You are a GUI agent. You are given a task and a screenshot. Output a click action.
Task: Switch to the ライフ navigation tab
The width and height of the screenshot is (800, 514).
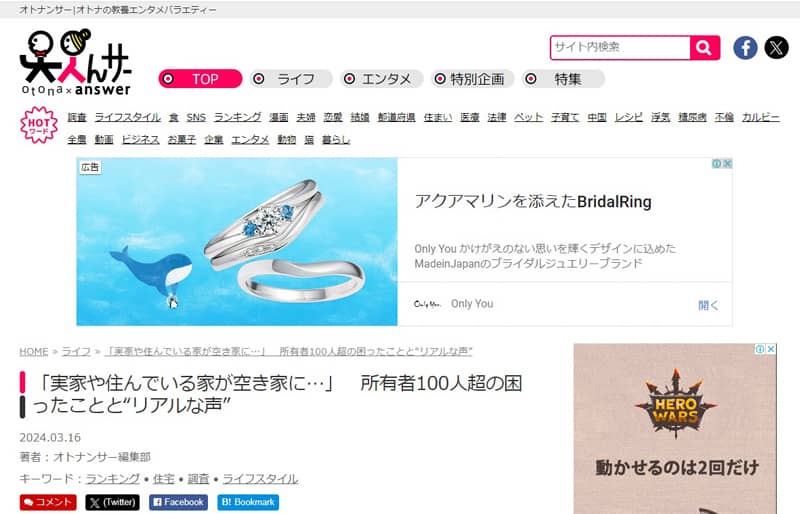pos(291,79)
